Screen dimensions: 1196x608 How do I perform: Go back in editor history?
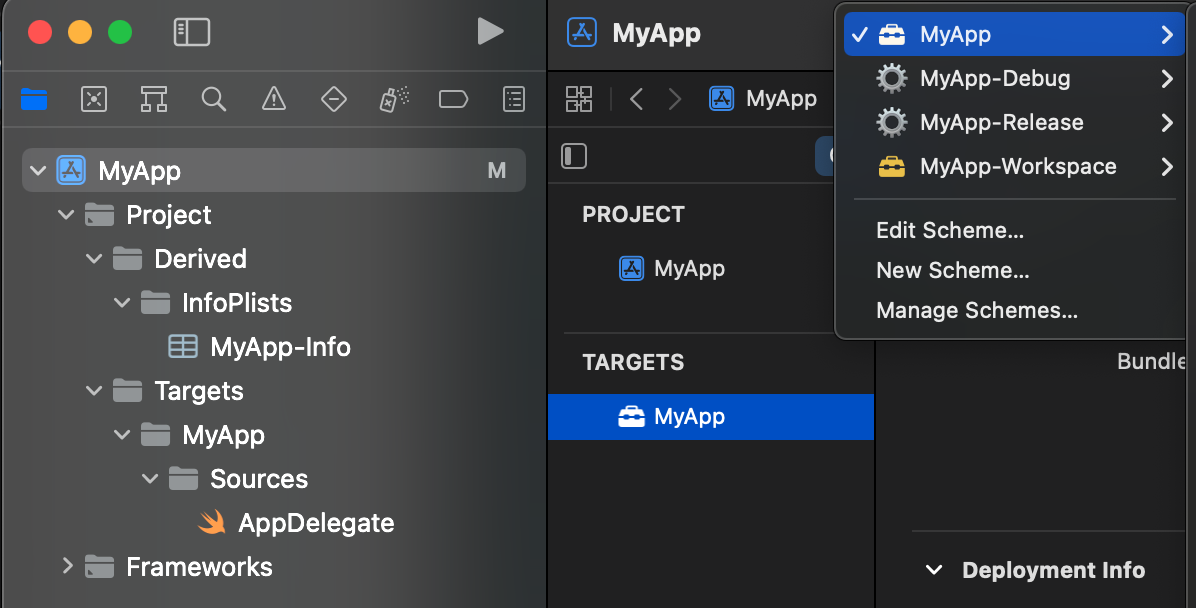637,98
